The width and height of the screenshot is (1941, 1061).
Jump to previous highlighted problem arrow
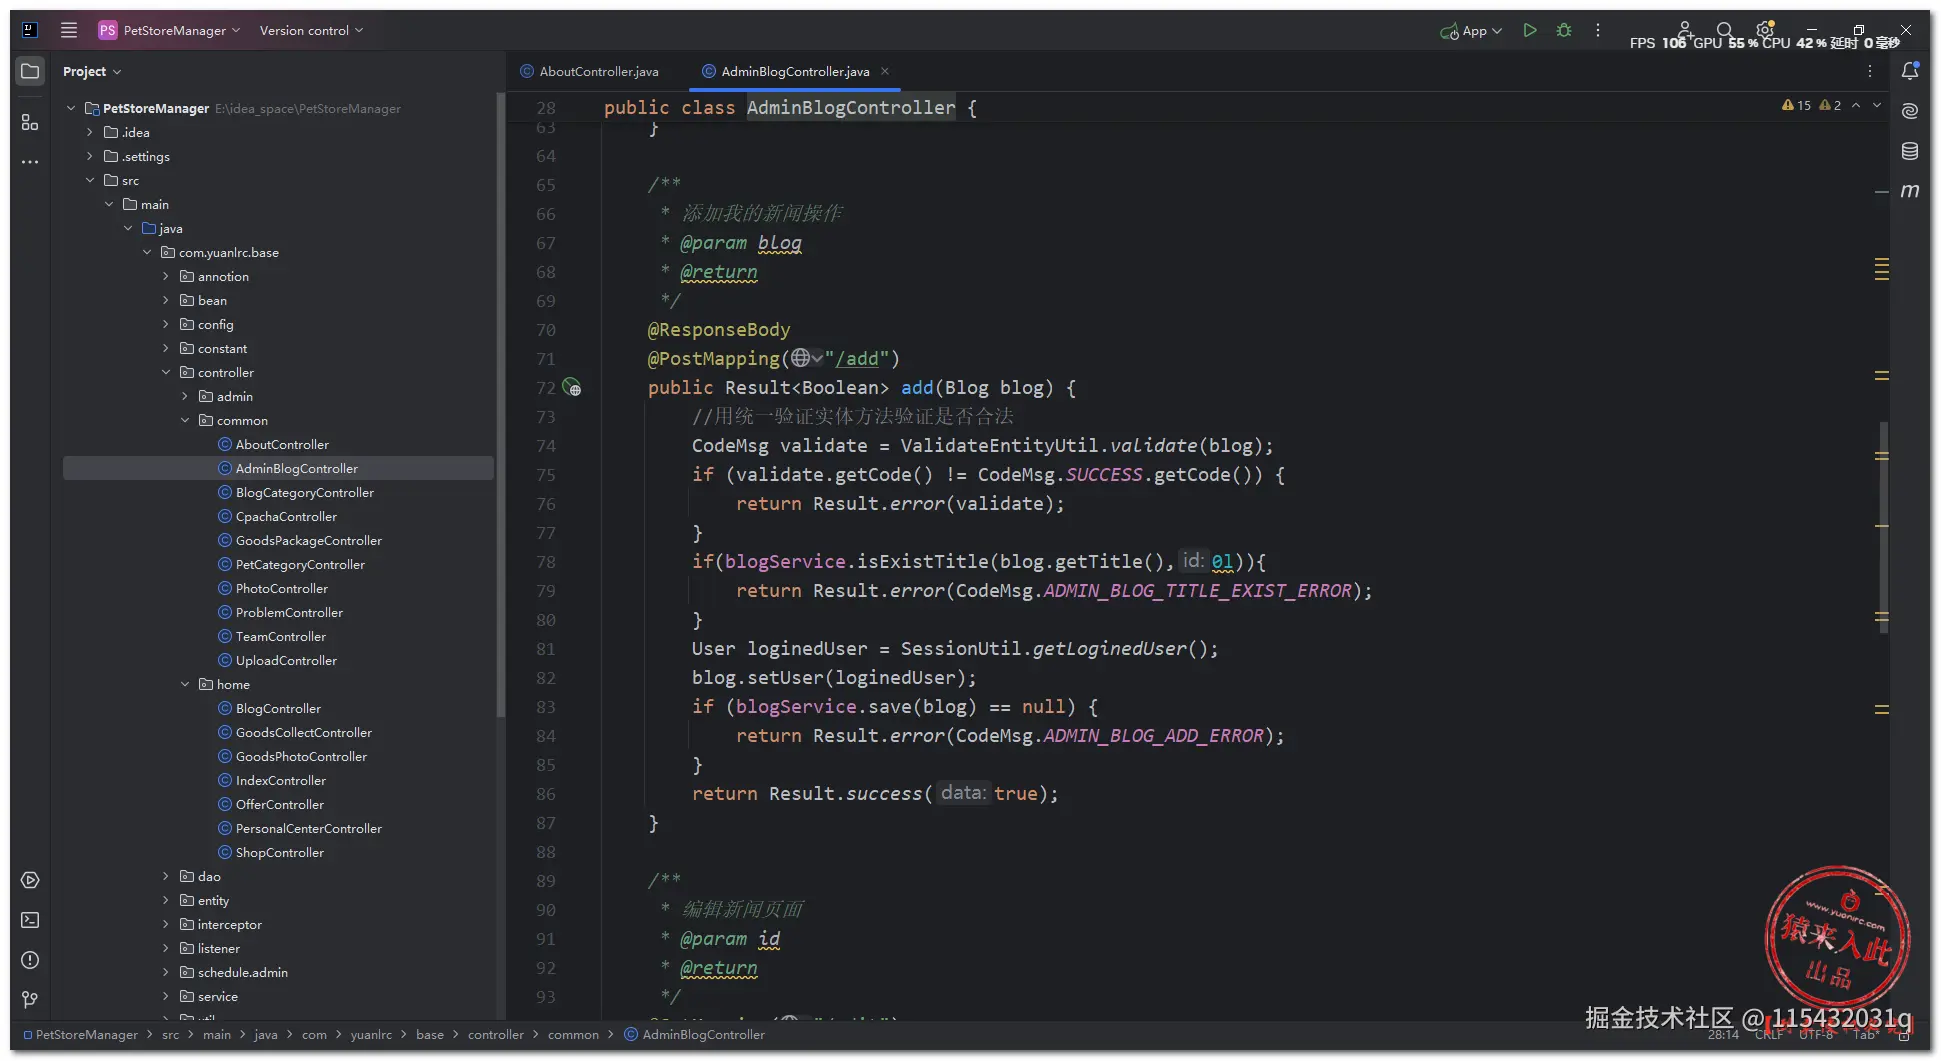[x=1856, y=105]
